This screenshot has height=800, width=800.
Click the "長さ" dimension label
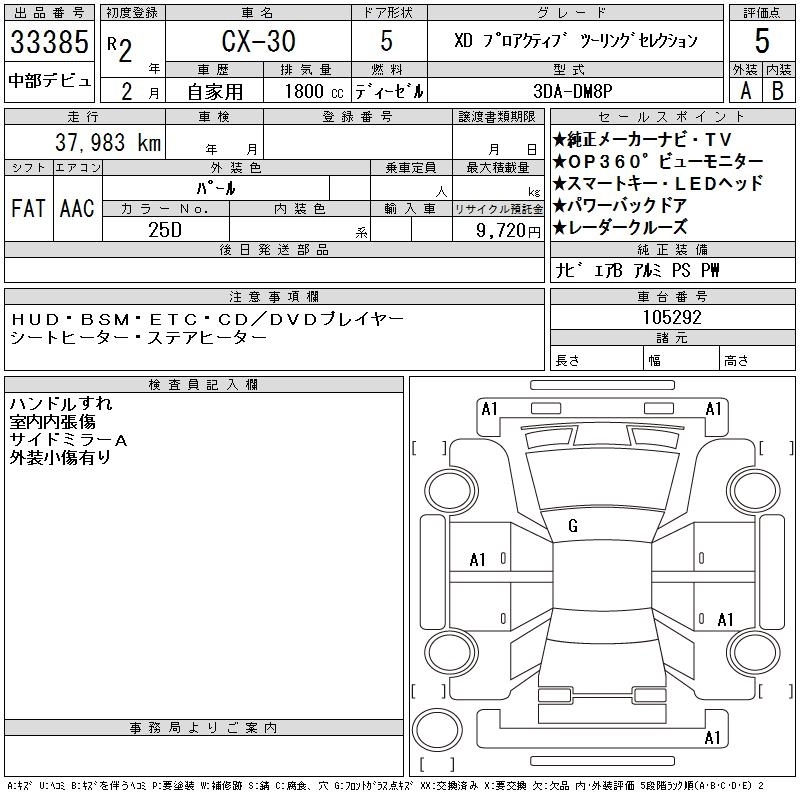(567, 360)
